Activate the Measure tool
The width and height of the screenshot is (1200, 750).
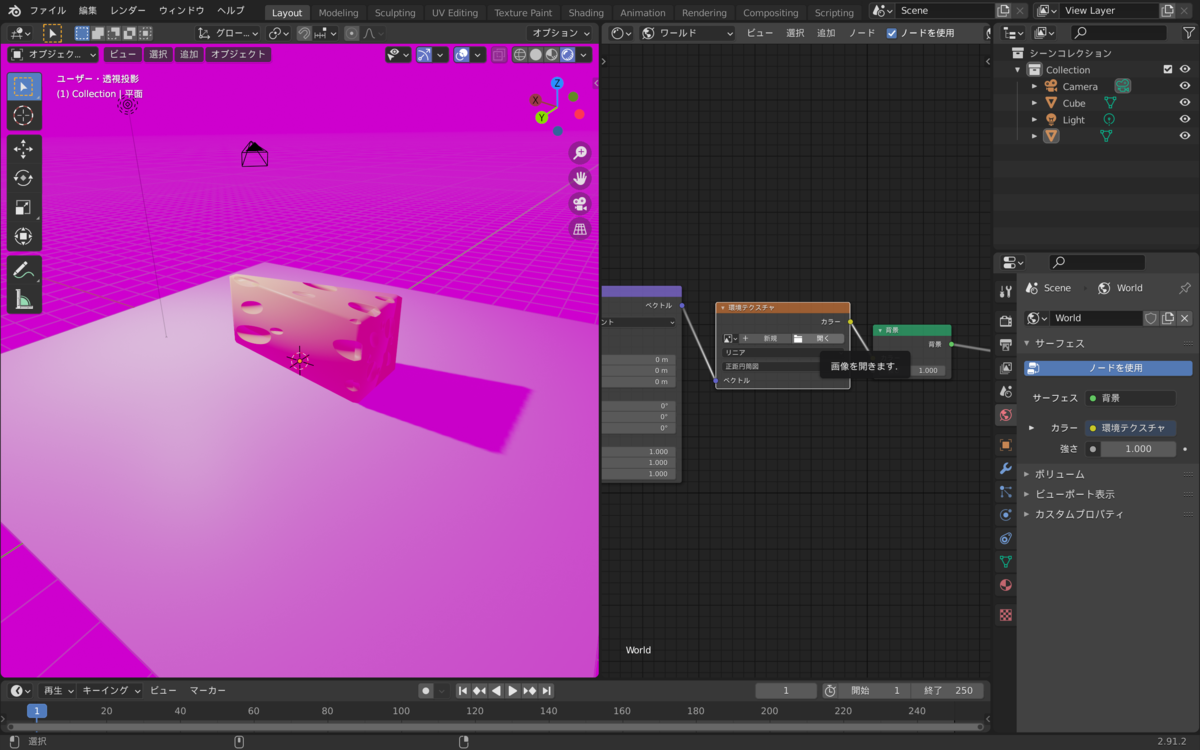24,299
